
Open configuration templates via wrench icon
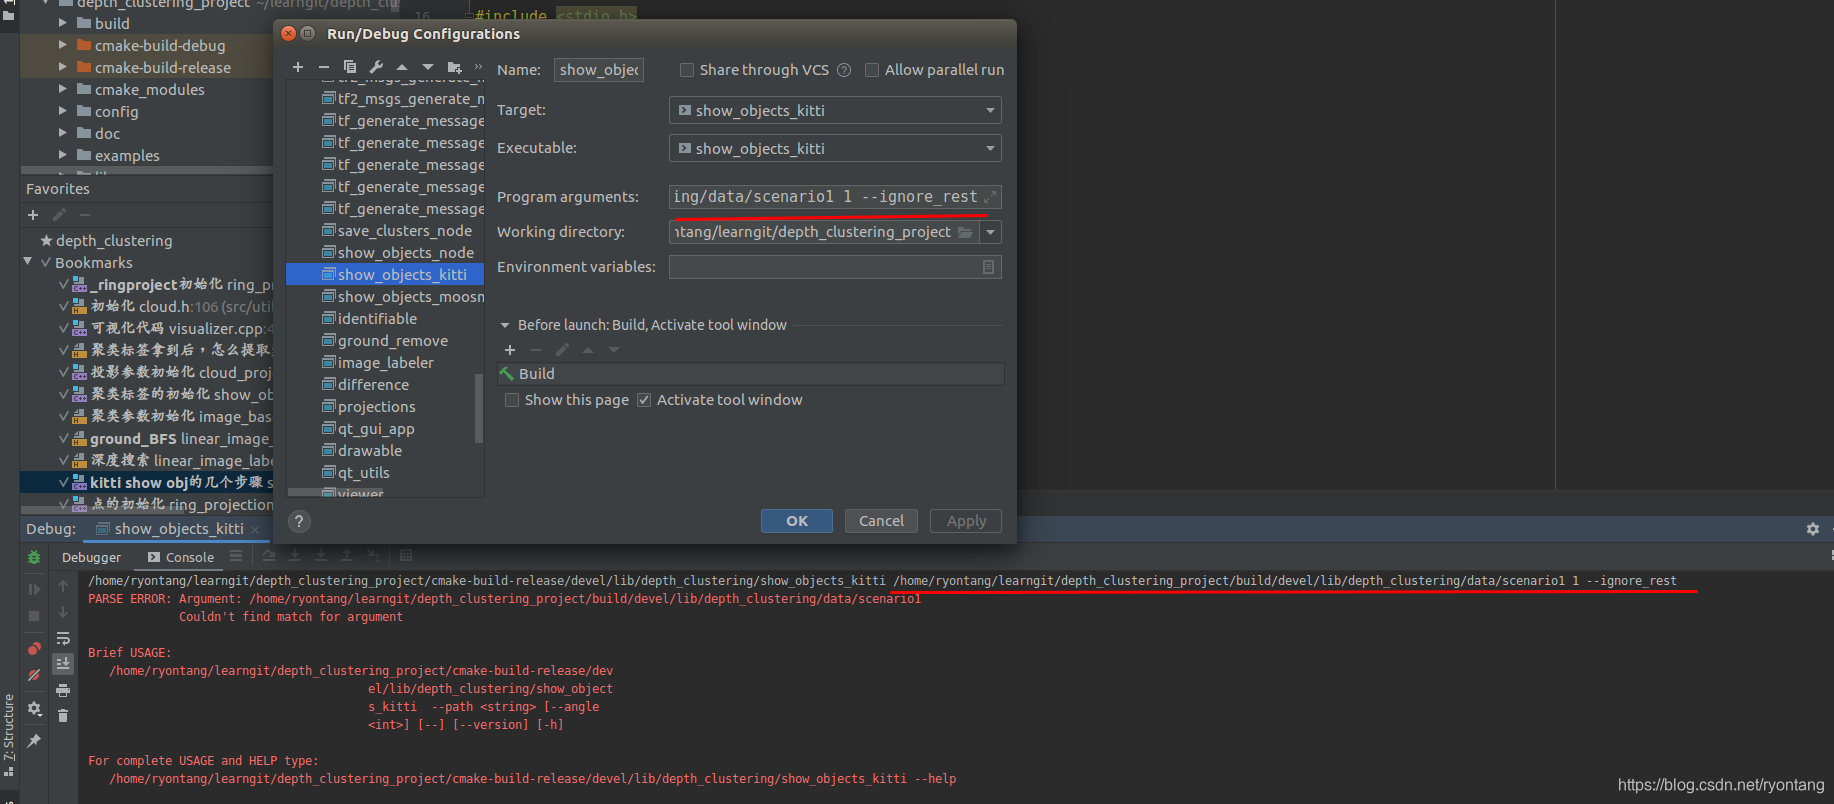(x=376, y=67)
